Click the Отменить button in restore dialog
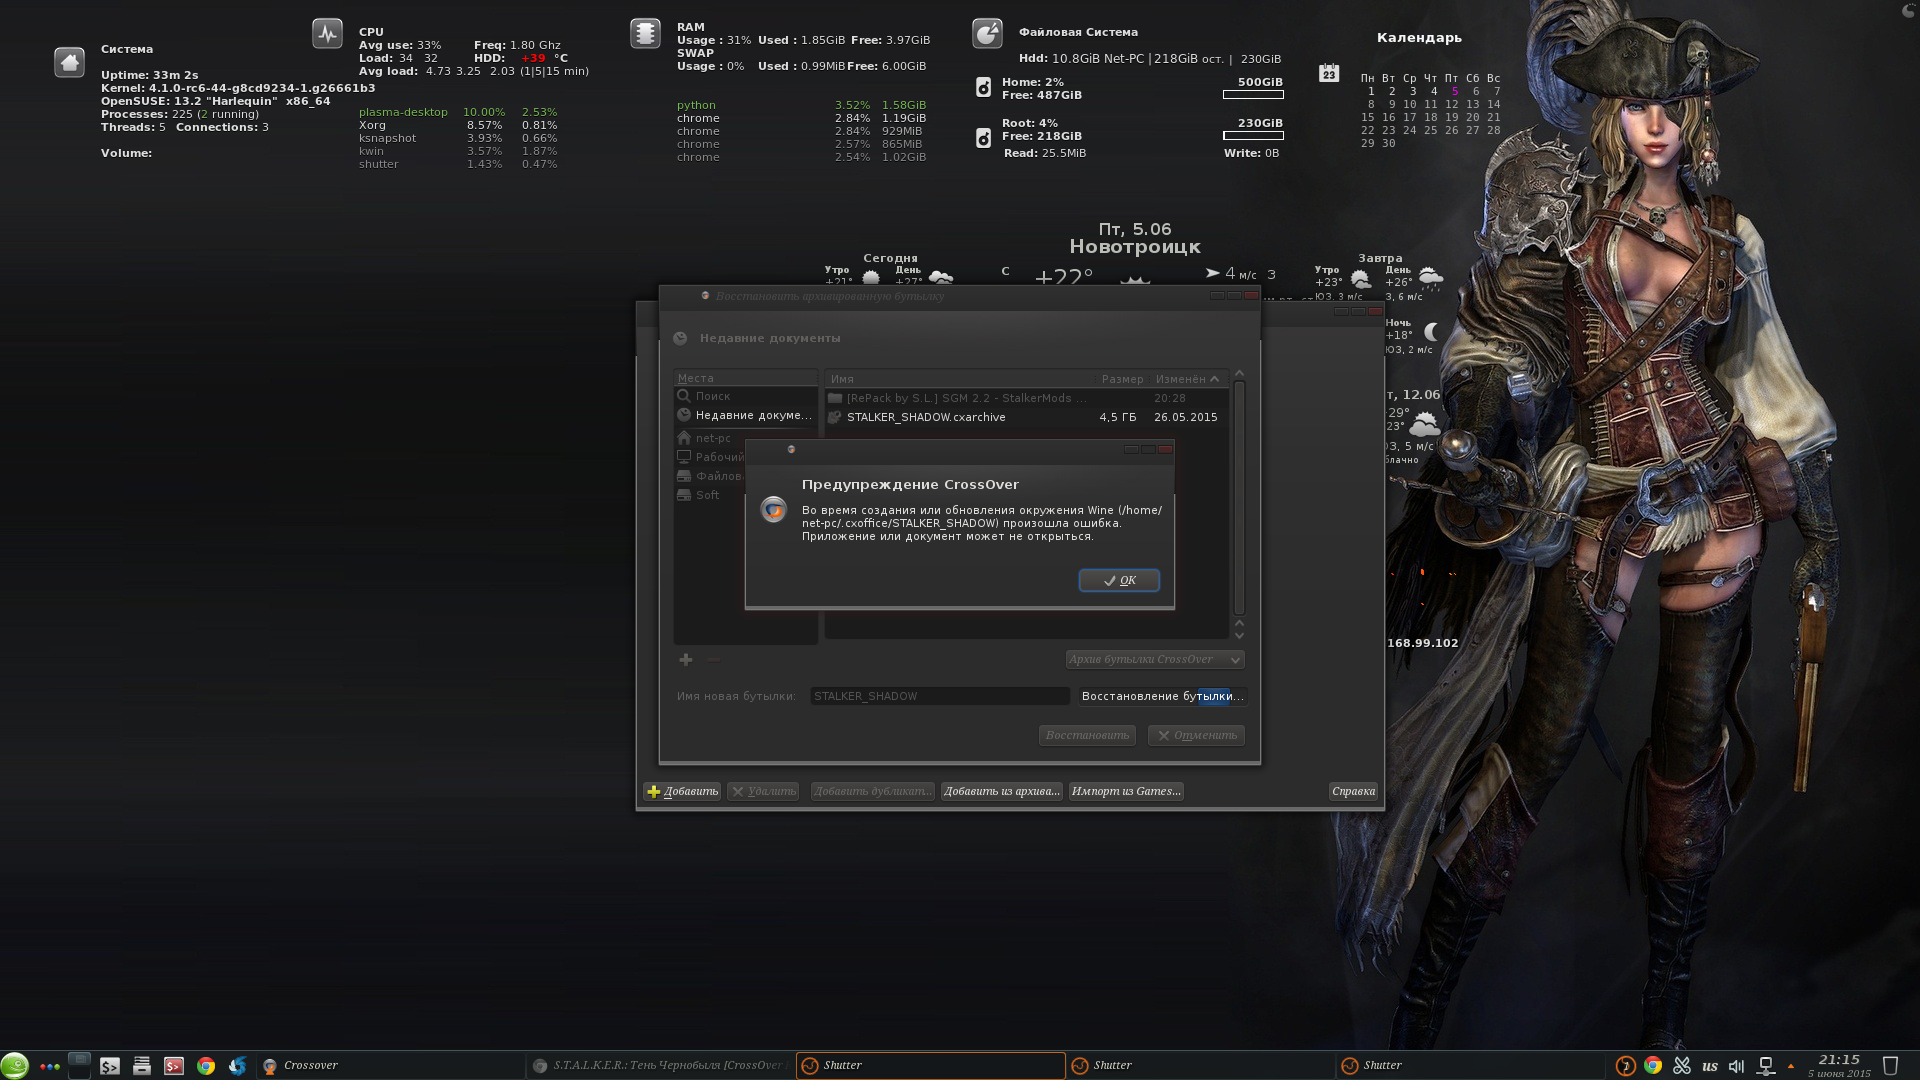 1196,735
